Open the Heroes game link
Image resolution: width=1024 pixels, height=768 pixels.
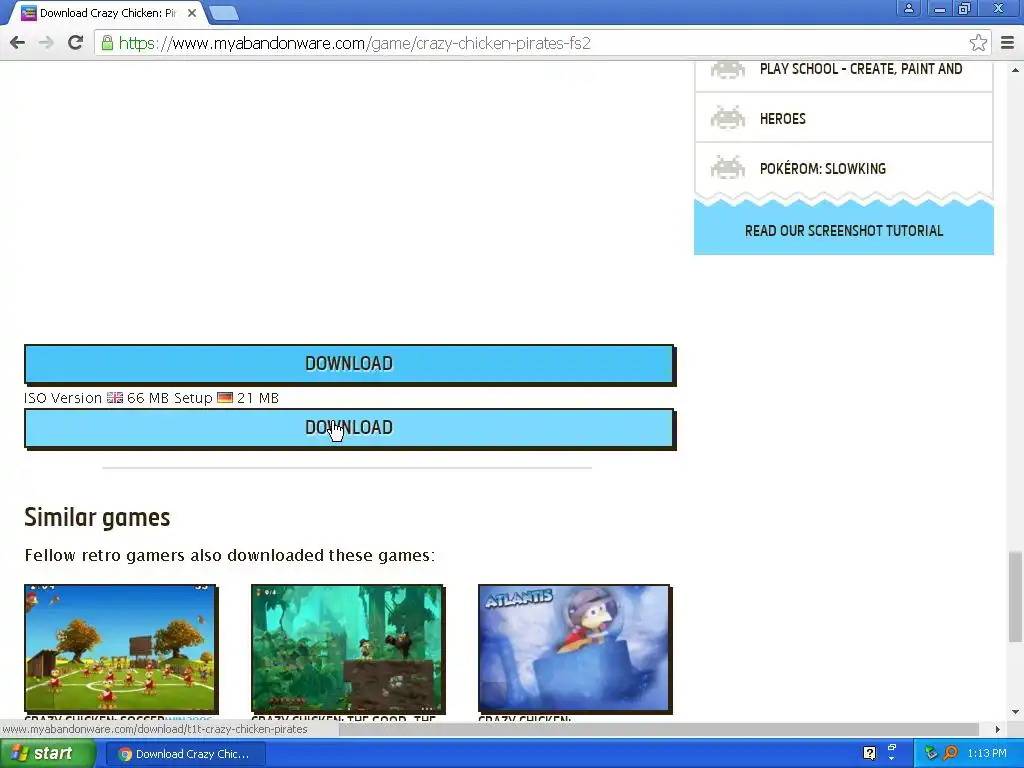coord(782,119)
